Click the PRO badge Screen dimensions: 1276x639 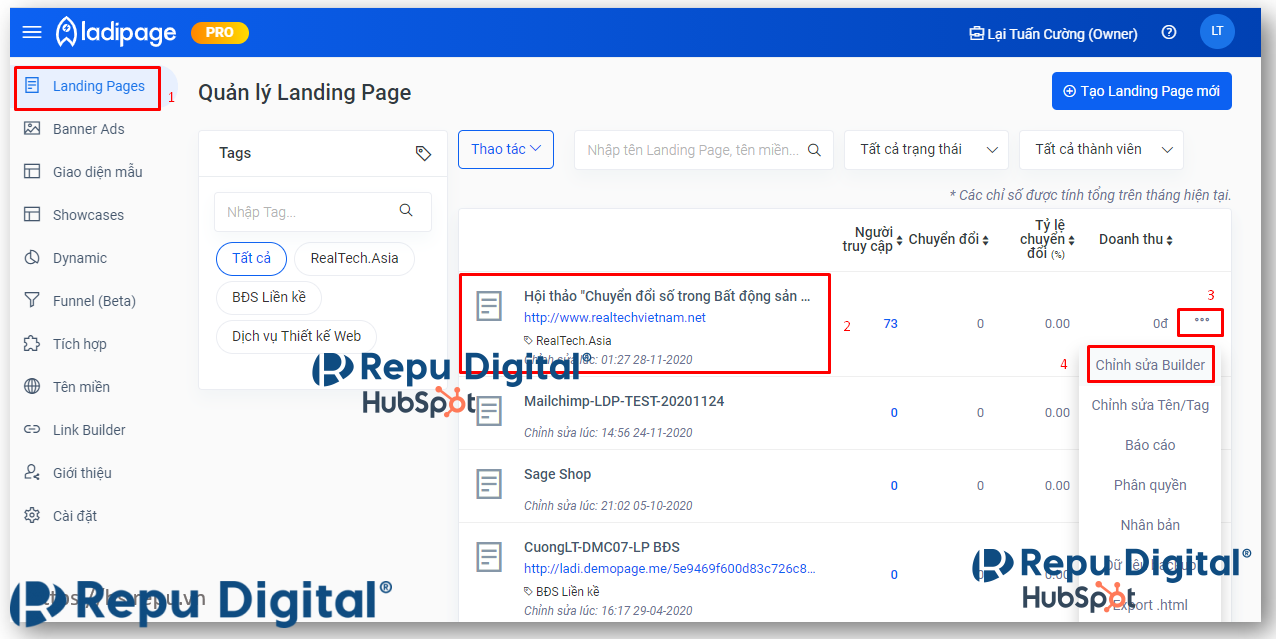[219, 32]
